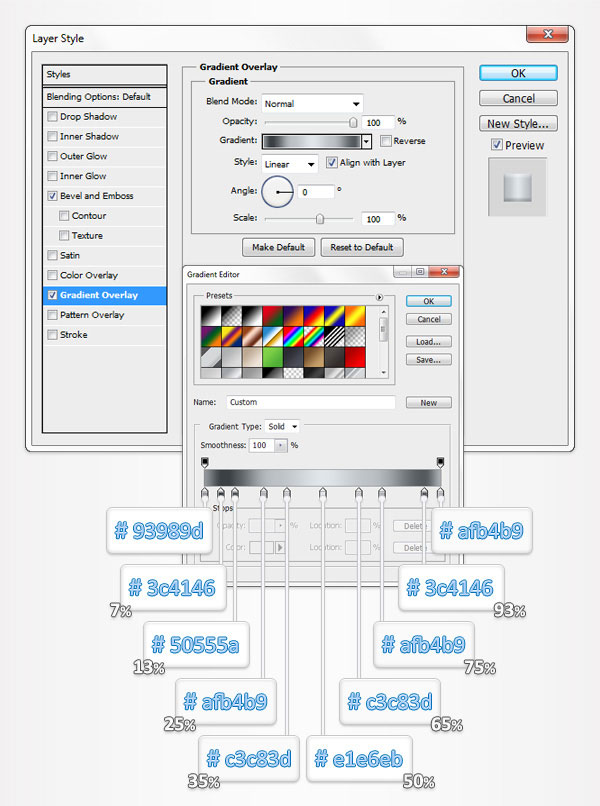Enable the Inner Glow style
The image size is (600, 806).
click(x=52, y=176)
